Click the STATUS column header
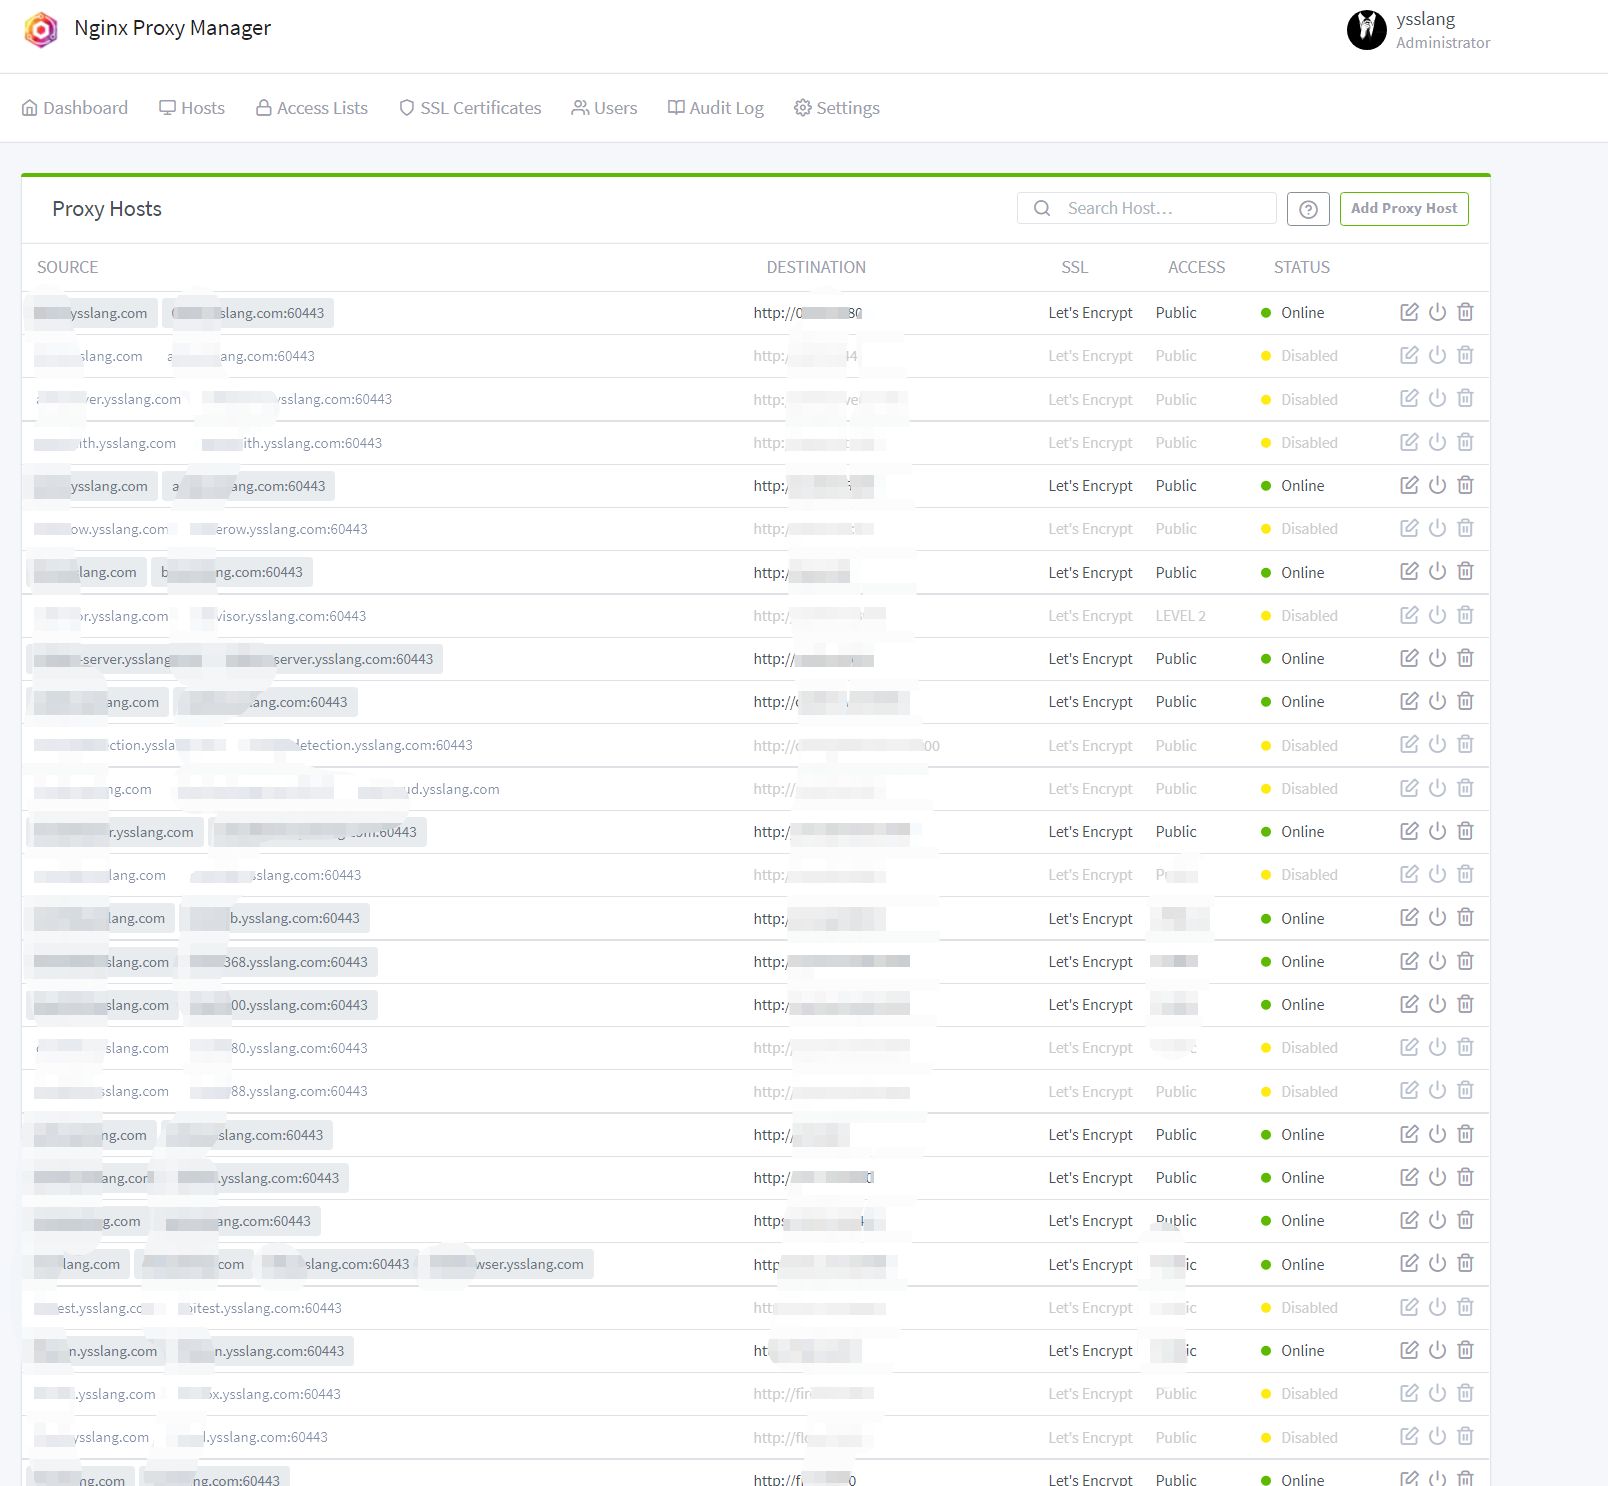This screenshot has width=1608, height=1486. click(1301, 267)
